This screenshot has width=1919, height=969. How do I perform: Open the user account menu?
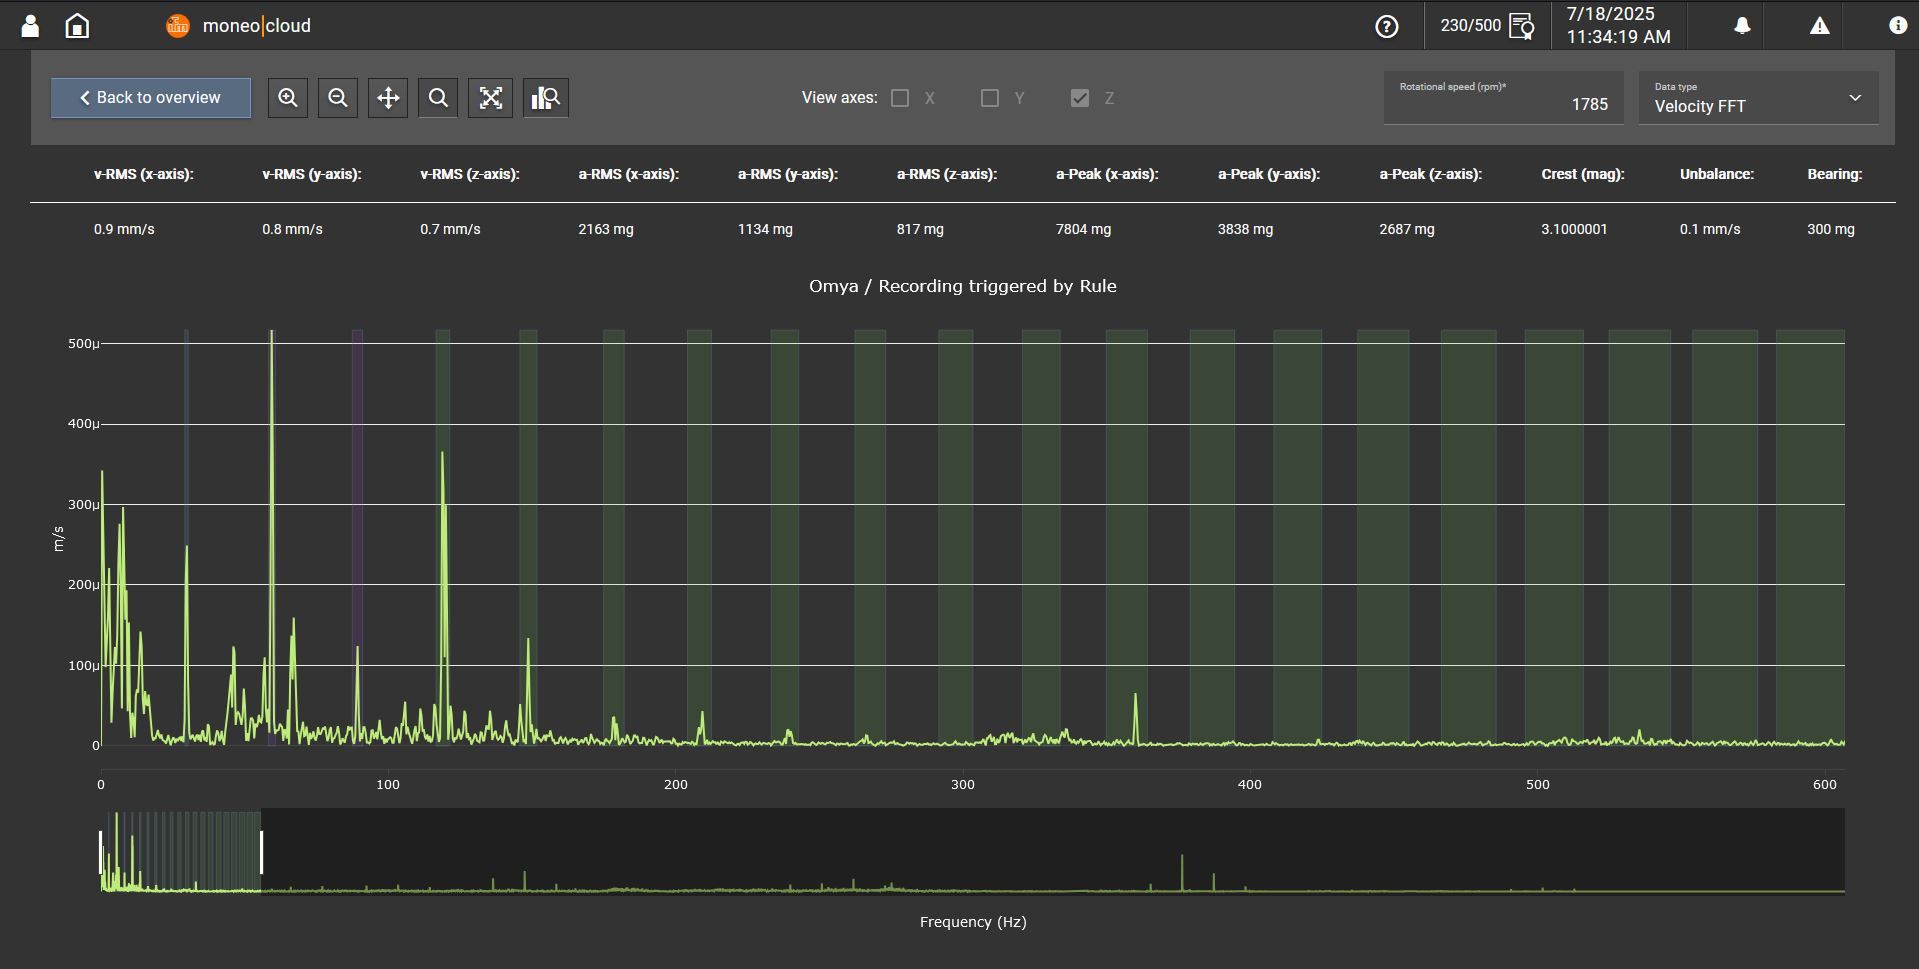point(29,25)
